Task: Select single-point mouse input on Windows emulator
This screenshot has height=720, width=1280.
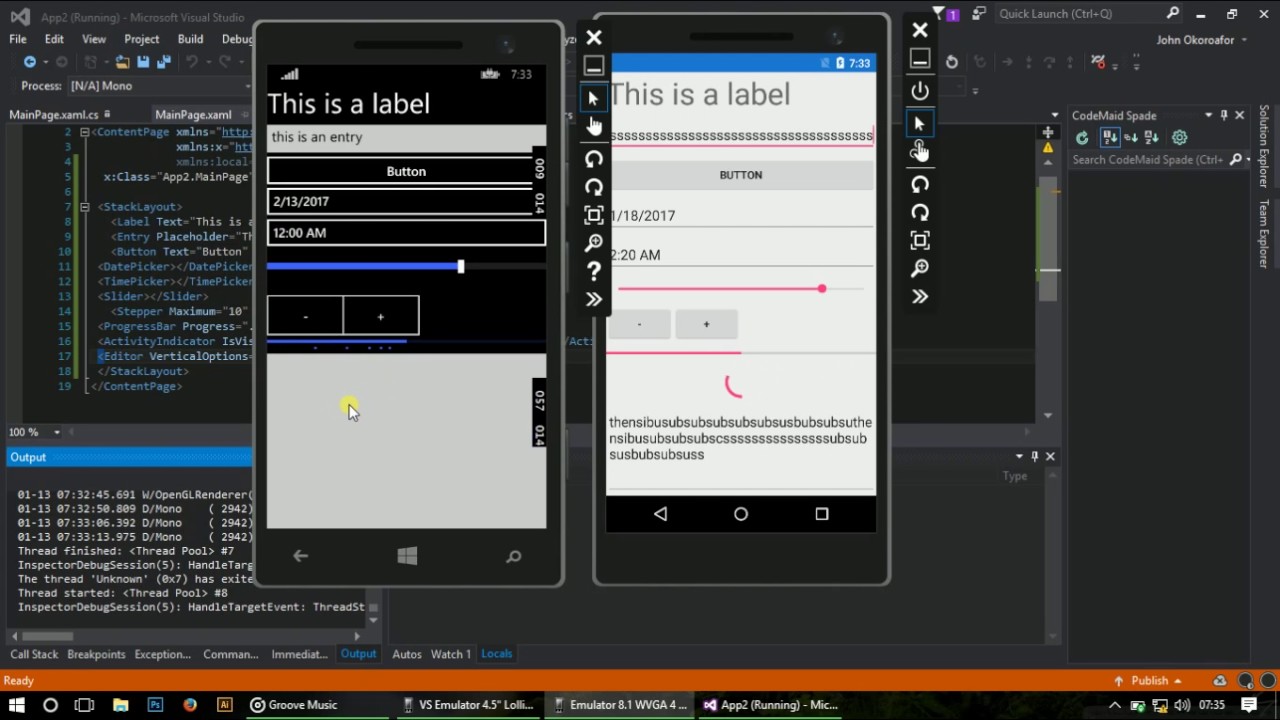Action: pos(594,98)
